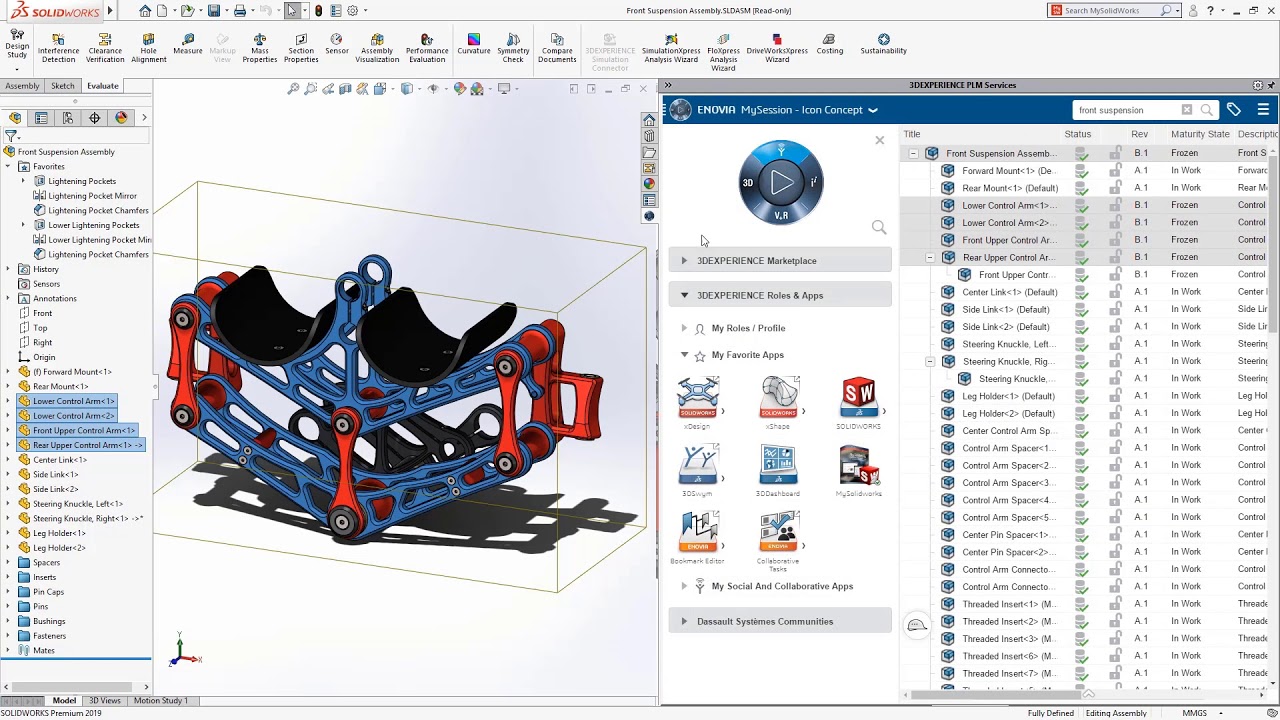Expand the 3DEXPERIENCE Marketplace section
1280x720 pixels.
click(780, 261)
